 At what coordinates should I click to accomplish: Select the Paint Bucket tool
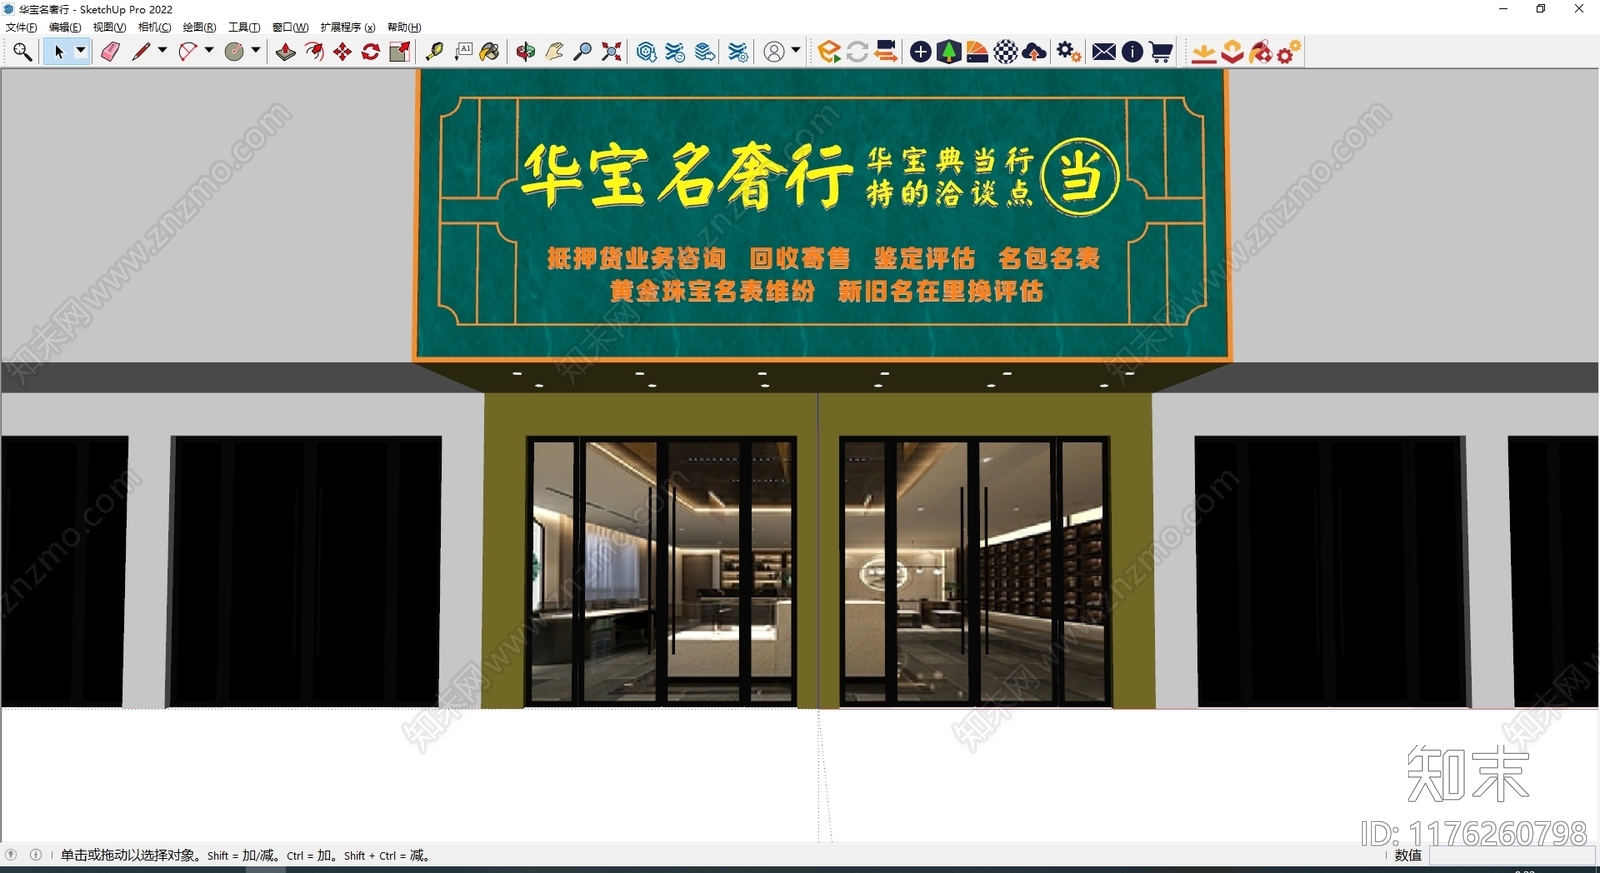tap(490, 52)
